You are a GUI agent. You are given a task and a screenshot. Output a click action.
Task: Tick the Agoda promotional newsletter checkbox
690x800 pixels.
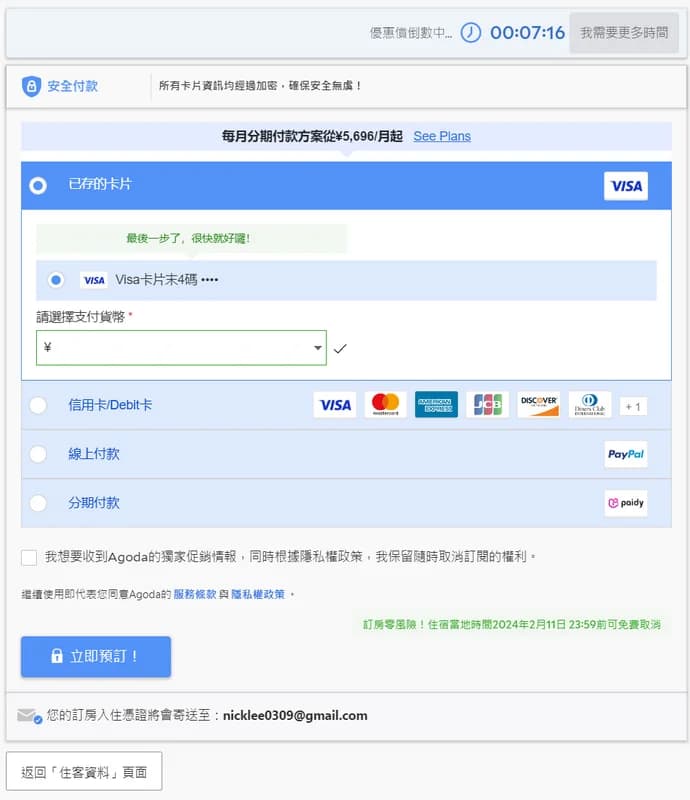click(x=29, y=557)
